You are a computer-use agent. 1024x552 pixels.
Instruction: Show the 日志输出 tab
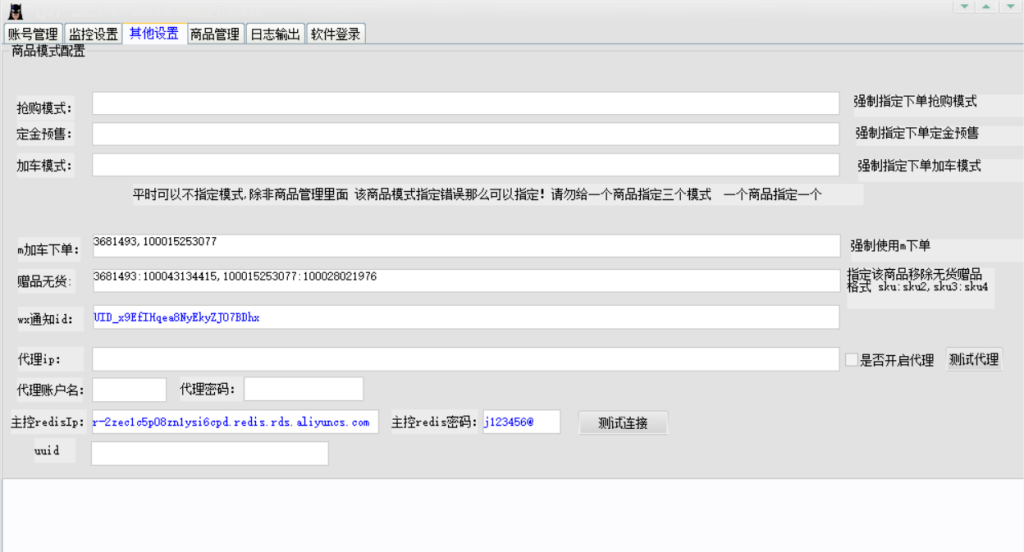274,34
